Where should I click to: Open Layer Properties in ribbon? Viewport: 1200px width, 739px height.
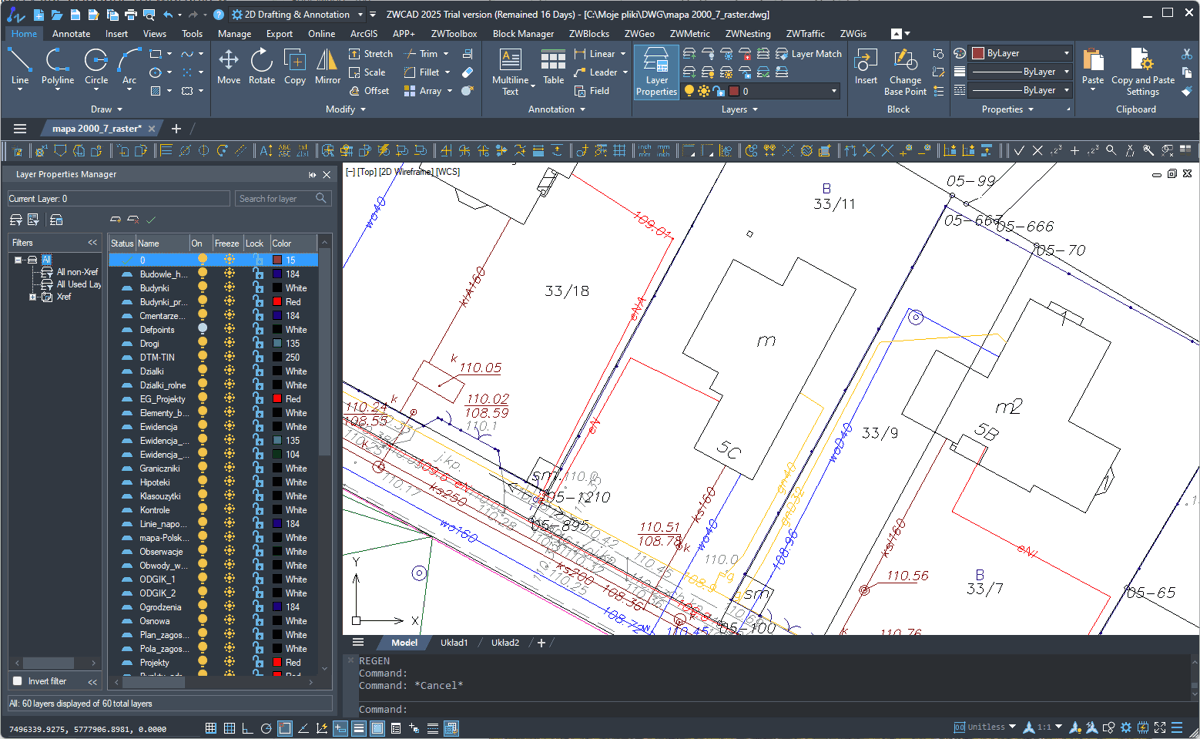coord(656,70)
